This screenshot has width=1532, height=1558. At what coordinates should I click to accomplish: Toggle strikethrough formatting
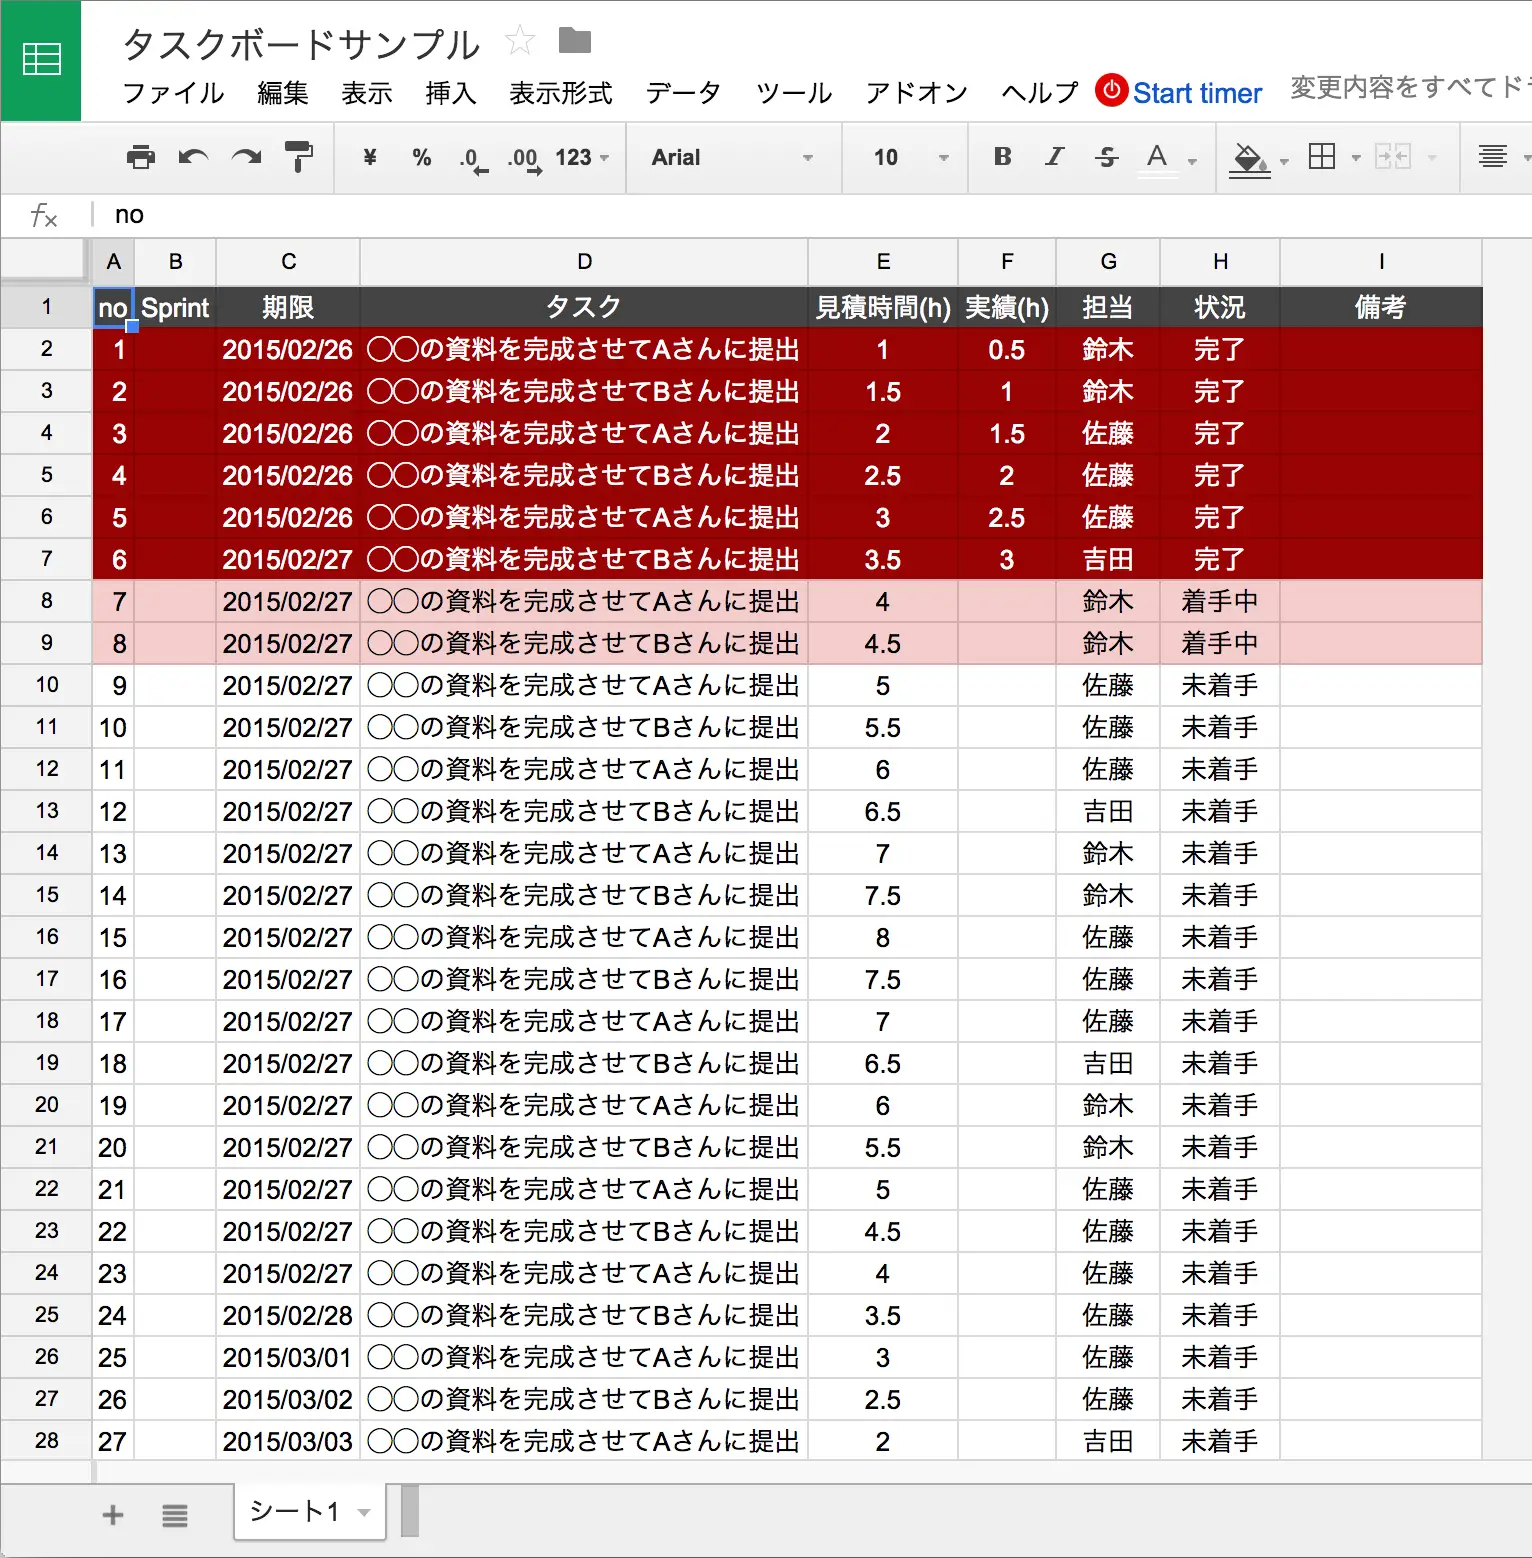[1107, 157]
